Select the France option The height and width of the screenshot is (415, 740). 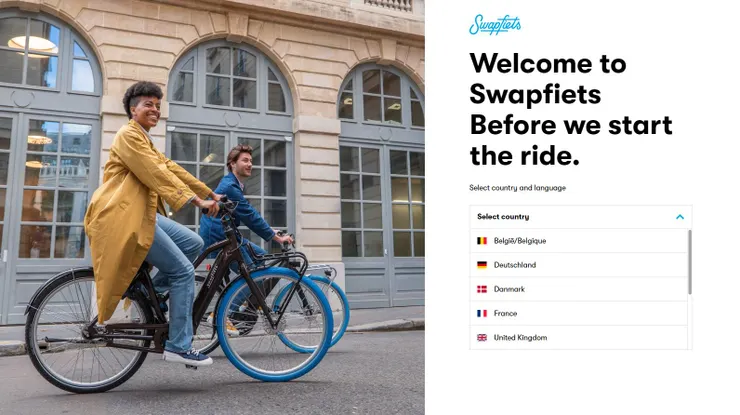click(x=579, y=313)
